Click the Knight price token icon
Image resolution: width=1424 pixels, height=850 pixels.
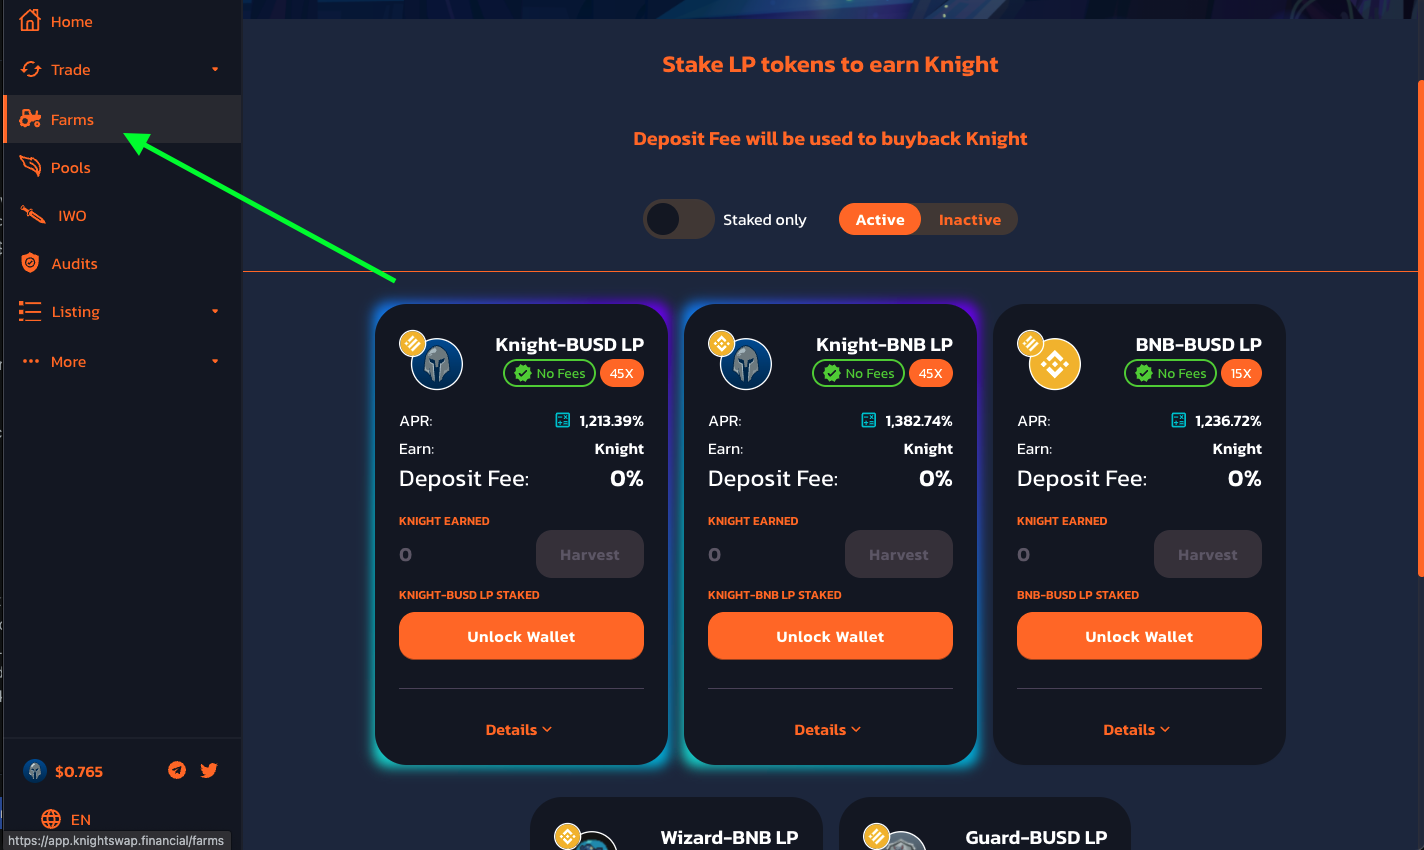[x=35, y=771]
